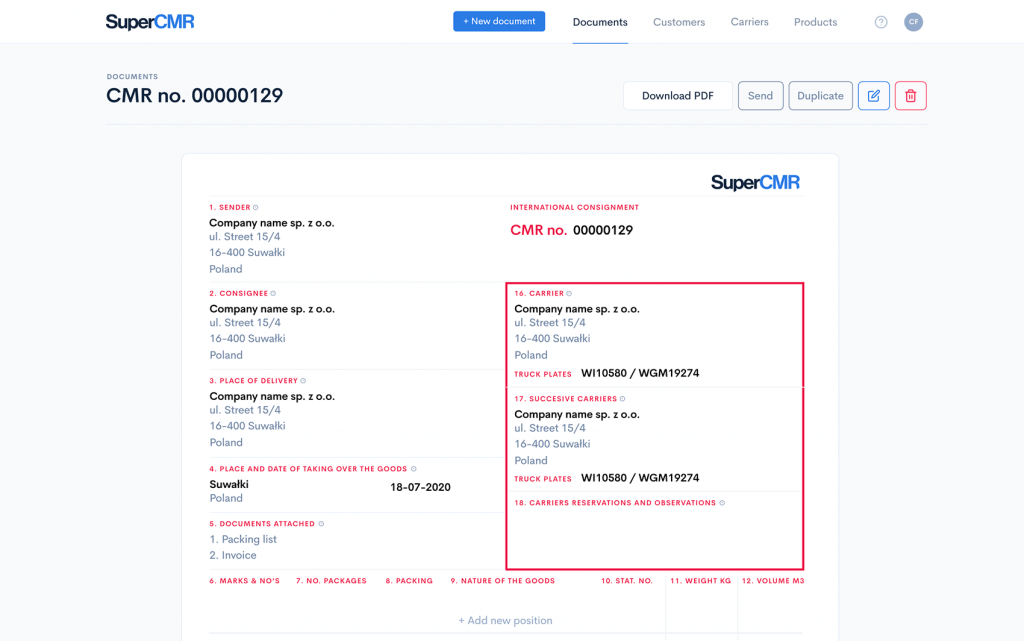Click the red trash delete icon
This screenshot has width=1024, height=641.
(910, 96)
